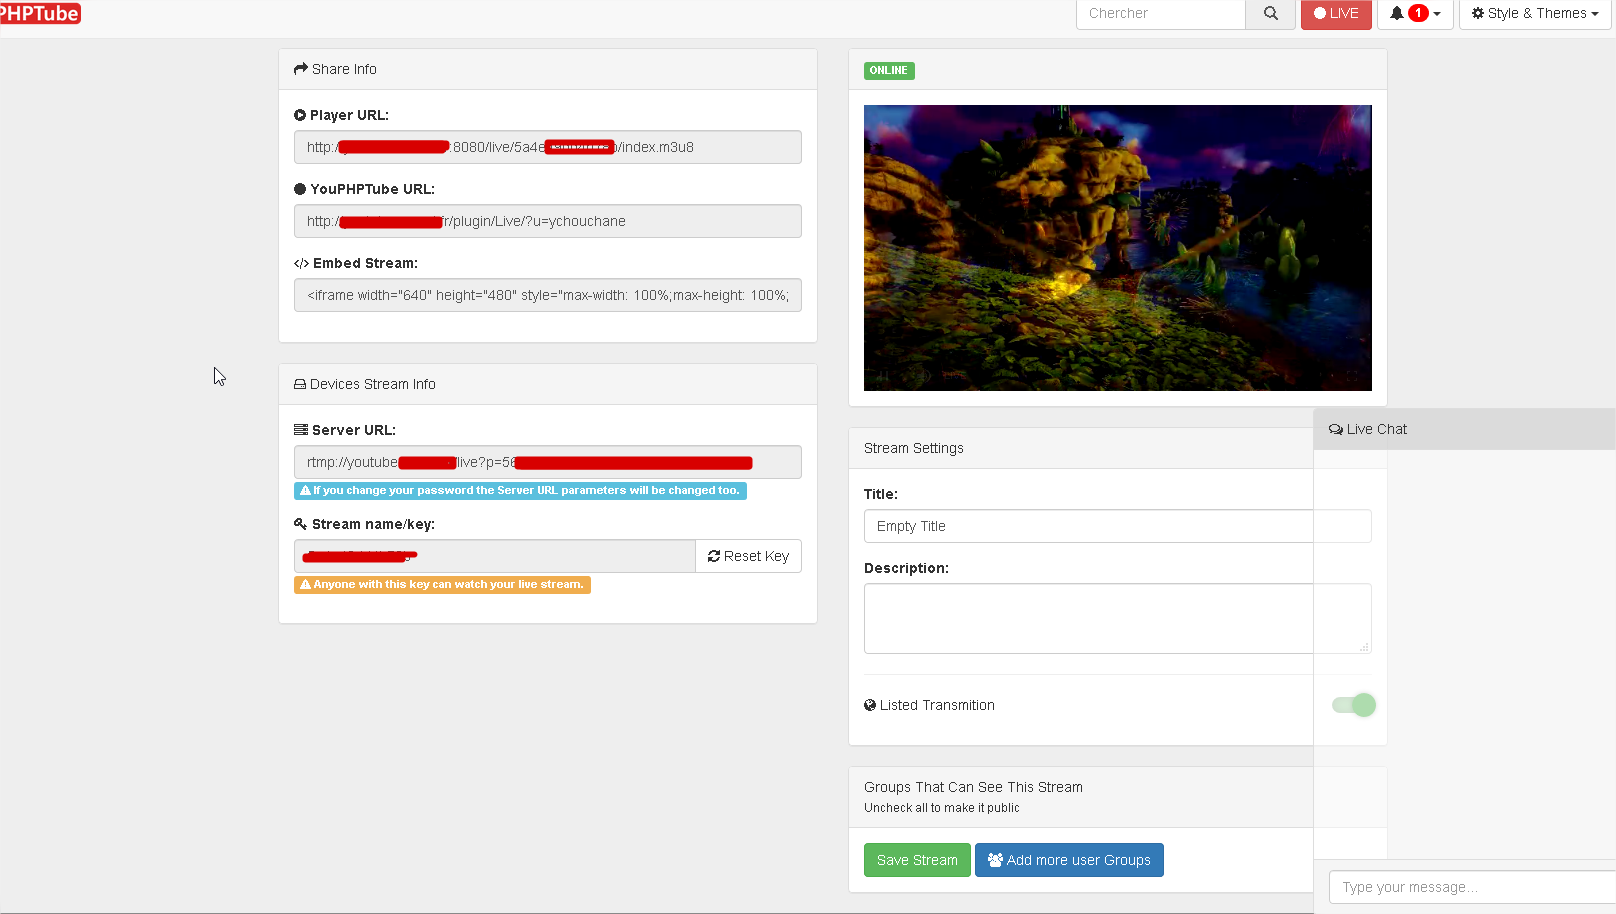Screen dimensions: 1616x914
Task: Open the Style & Themes dropdown
Action: click(1535, 14)
